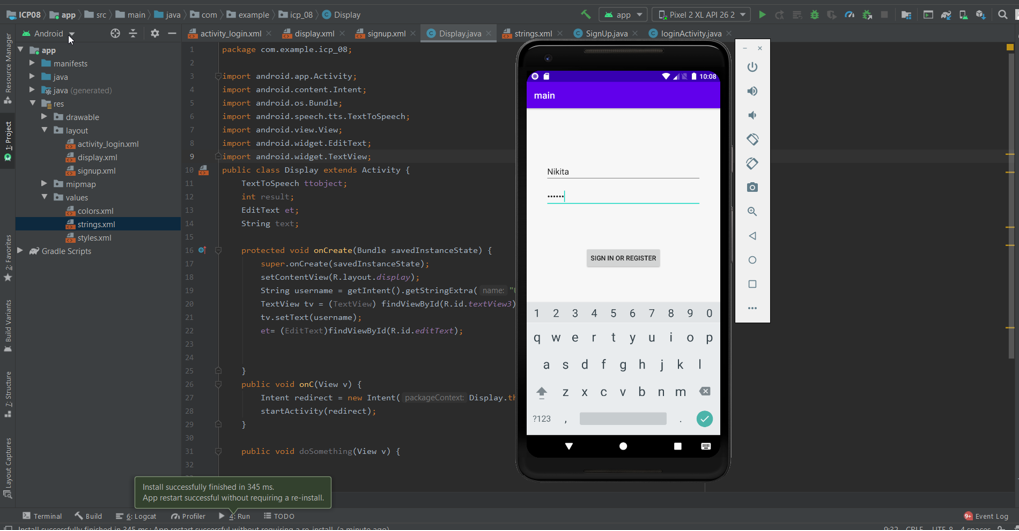Click the emulator rotate right icon

752,163
